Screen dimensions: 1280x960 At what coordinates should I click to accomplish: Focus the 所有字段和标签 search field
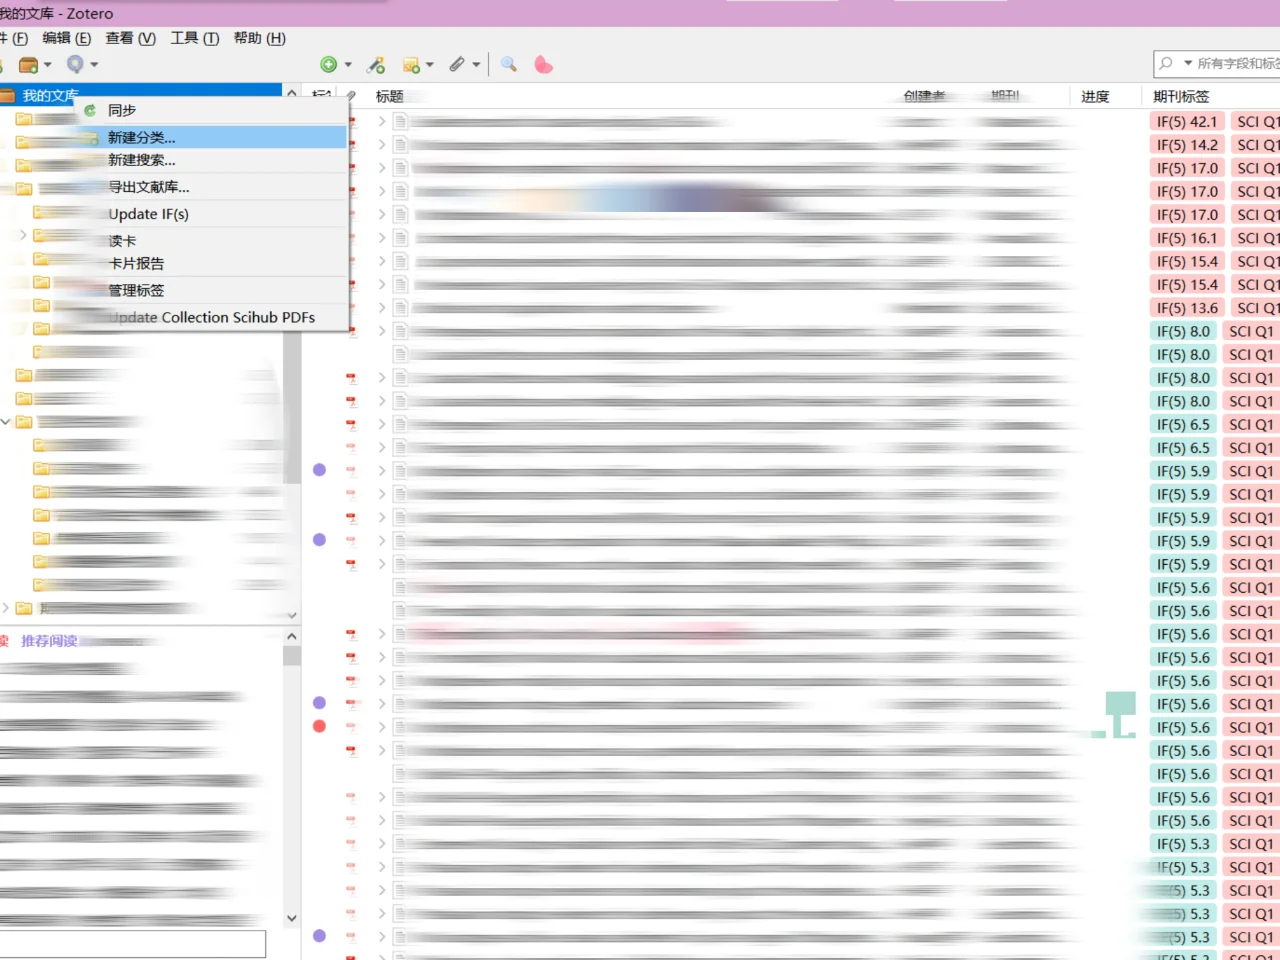[1238, 63]
